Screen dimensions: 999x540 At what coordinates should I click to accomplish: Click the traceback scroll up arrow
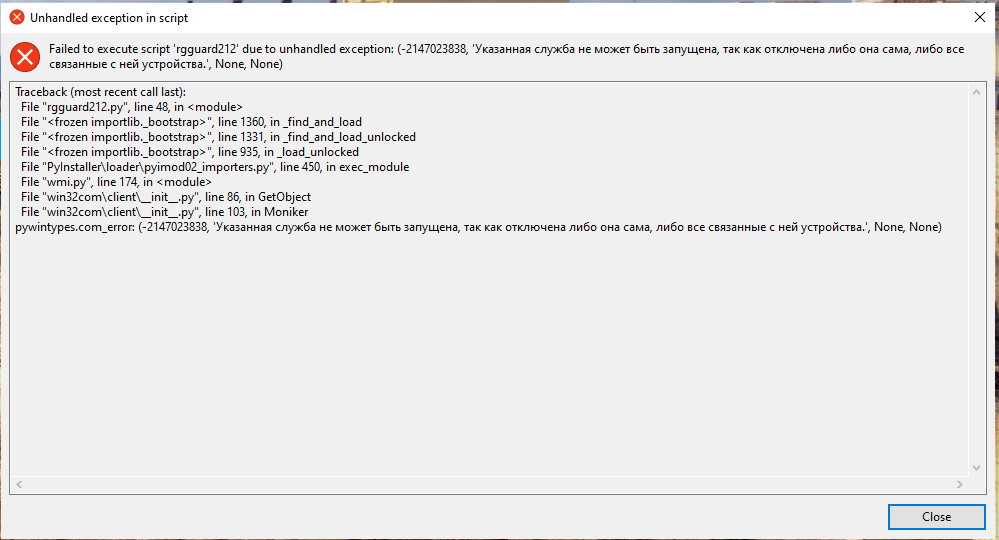[977, 91]
